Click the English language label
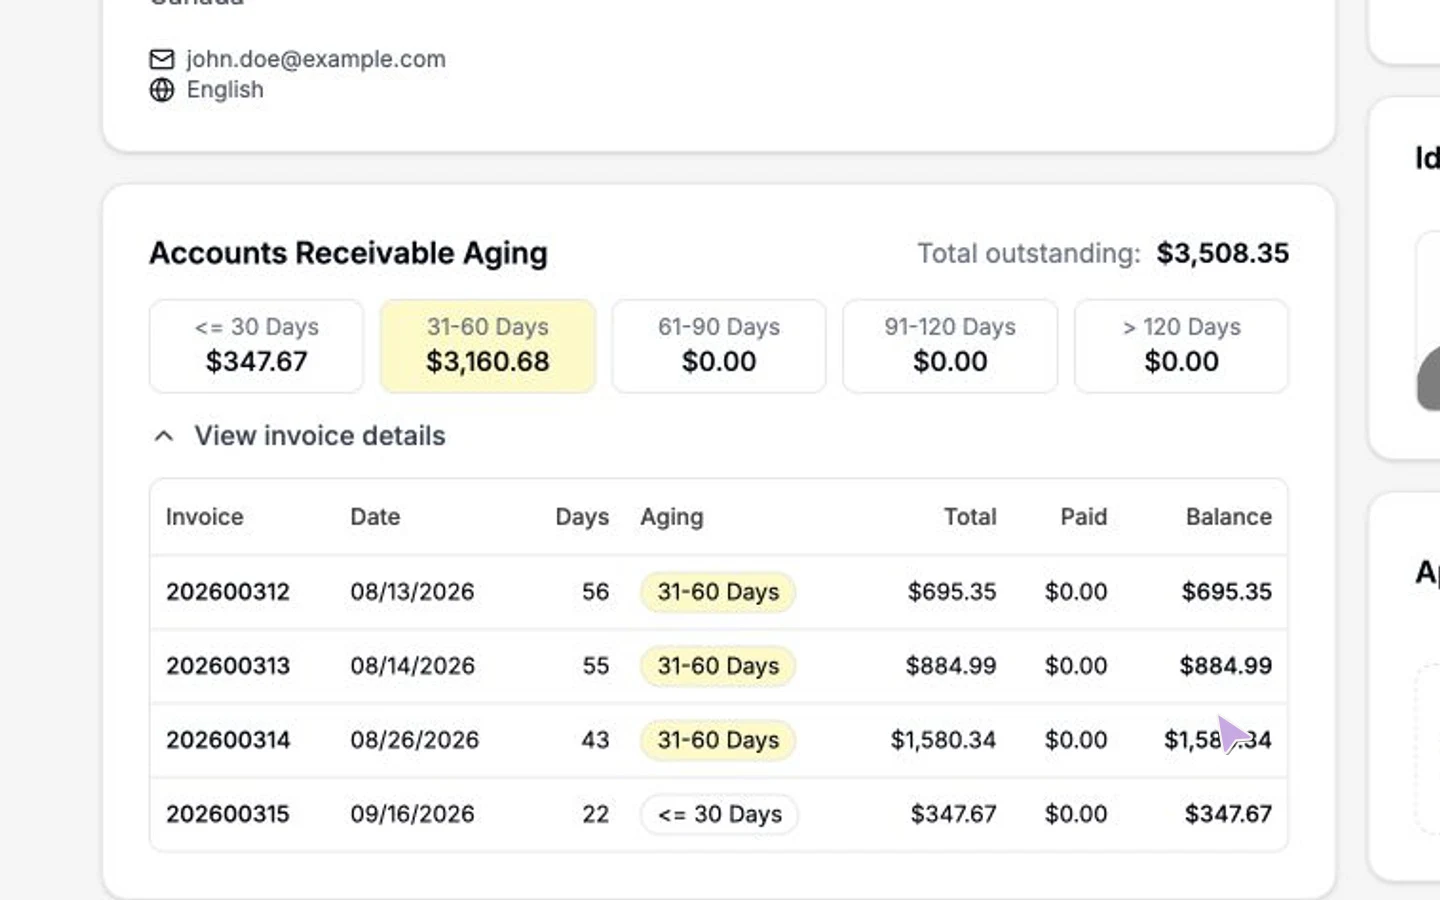Screen dimensions: 1440x900 (x=225, y=90)
